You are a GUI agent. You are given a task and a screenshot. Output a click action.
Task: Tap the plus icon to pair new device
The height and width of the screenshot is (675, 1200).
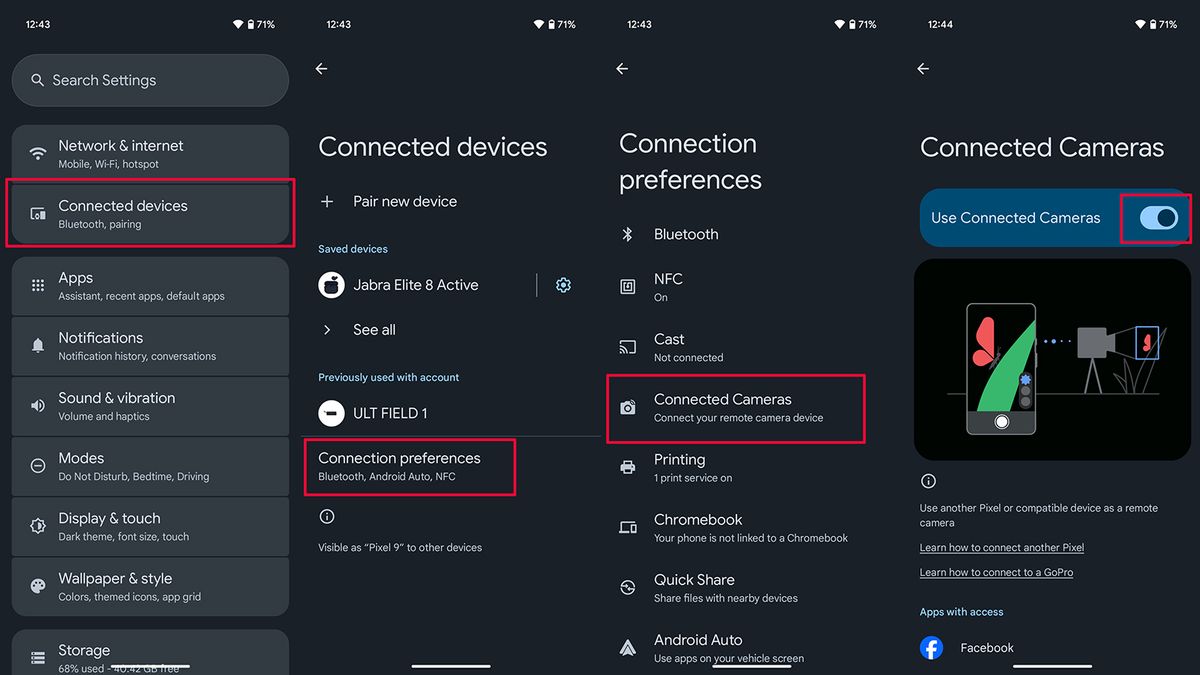pyautogui.click(x=327, y=201)
